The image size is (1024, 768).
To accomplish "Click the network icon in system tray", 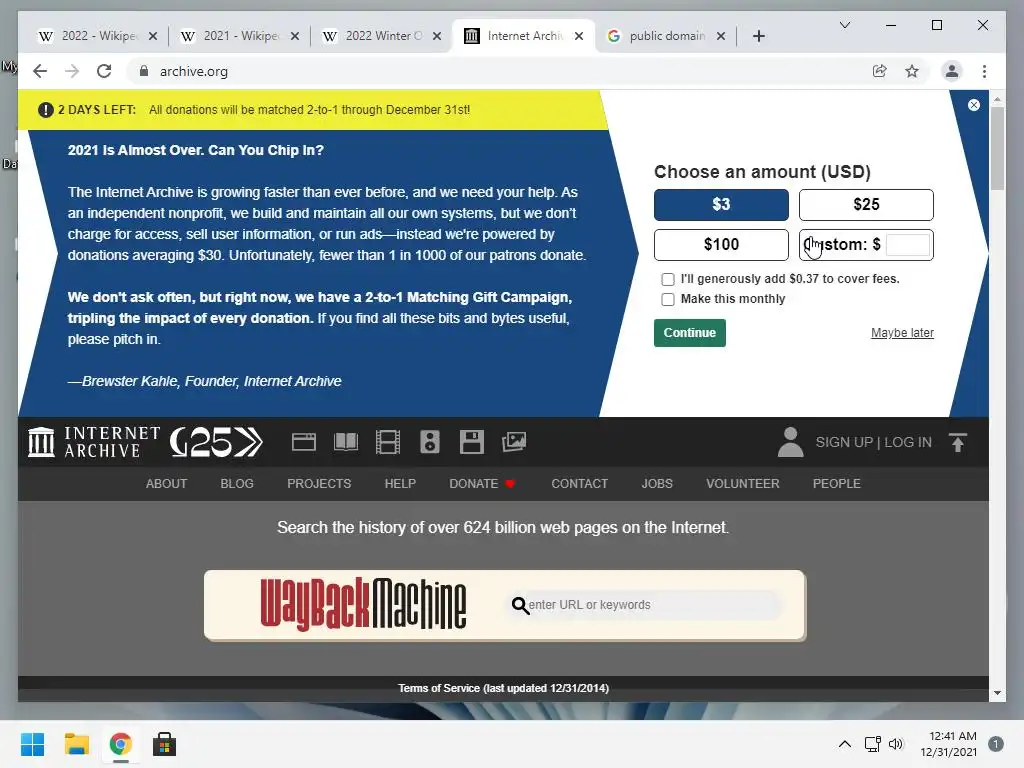I will [x=872, y=744].
